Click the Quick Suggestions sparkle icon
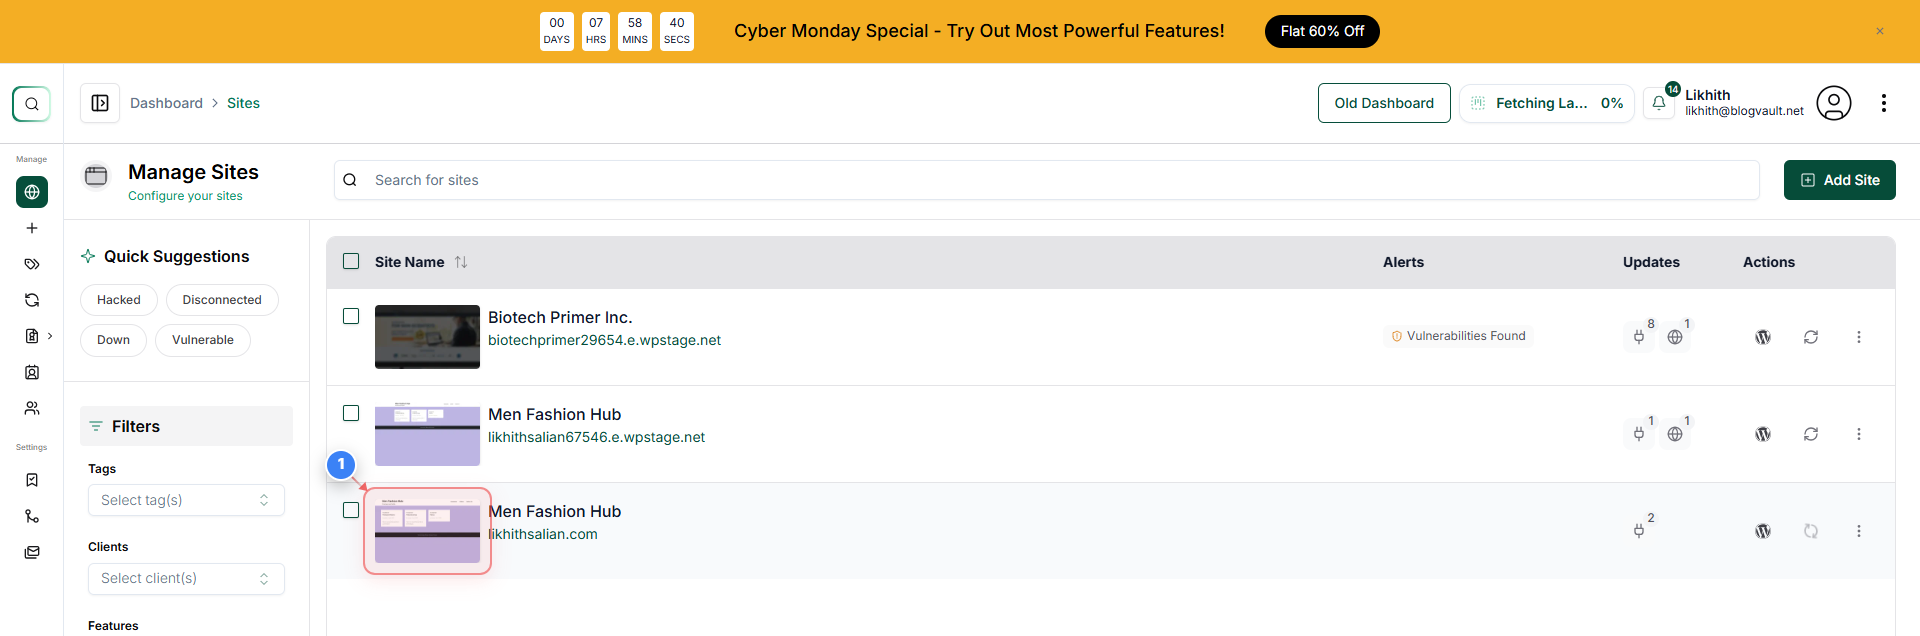Screen dimensions: 1920x636 tap(88, 256)
